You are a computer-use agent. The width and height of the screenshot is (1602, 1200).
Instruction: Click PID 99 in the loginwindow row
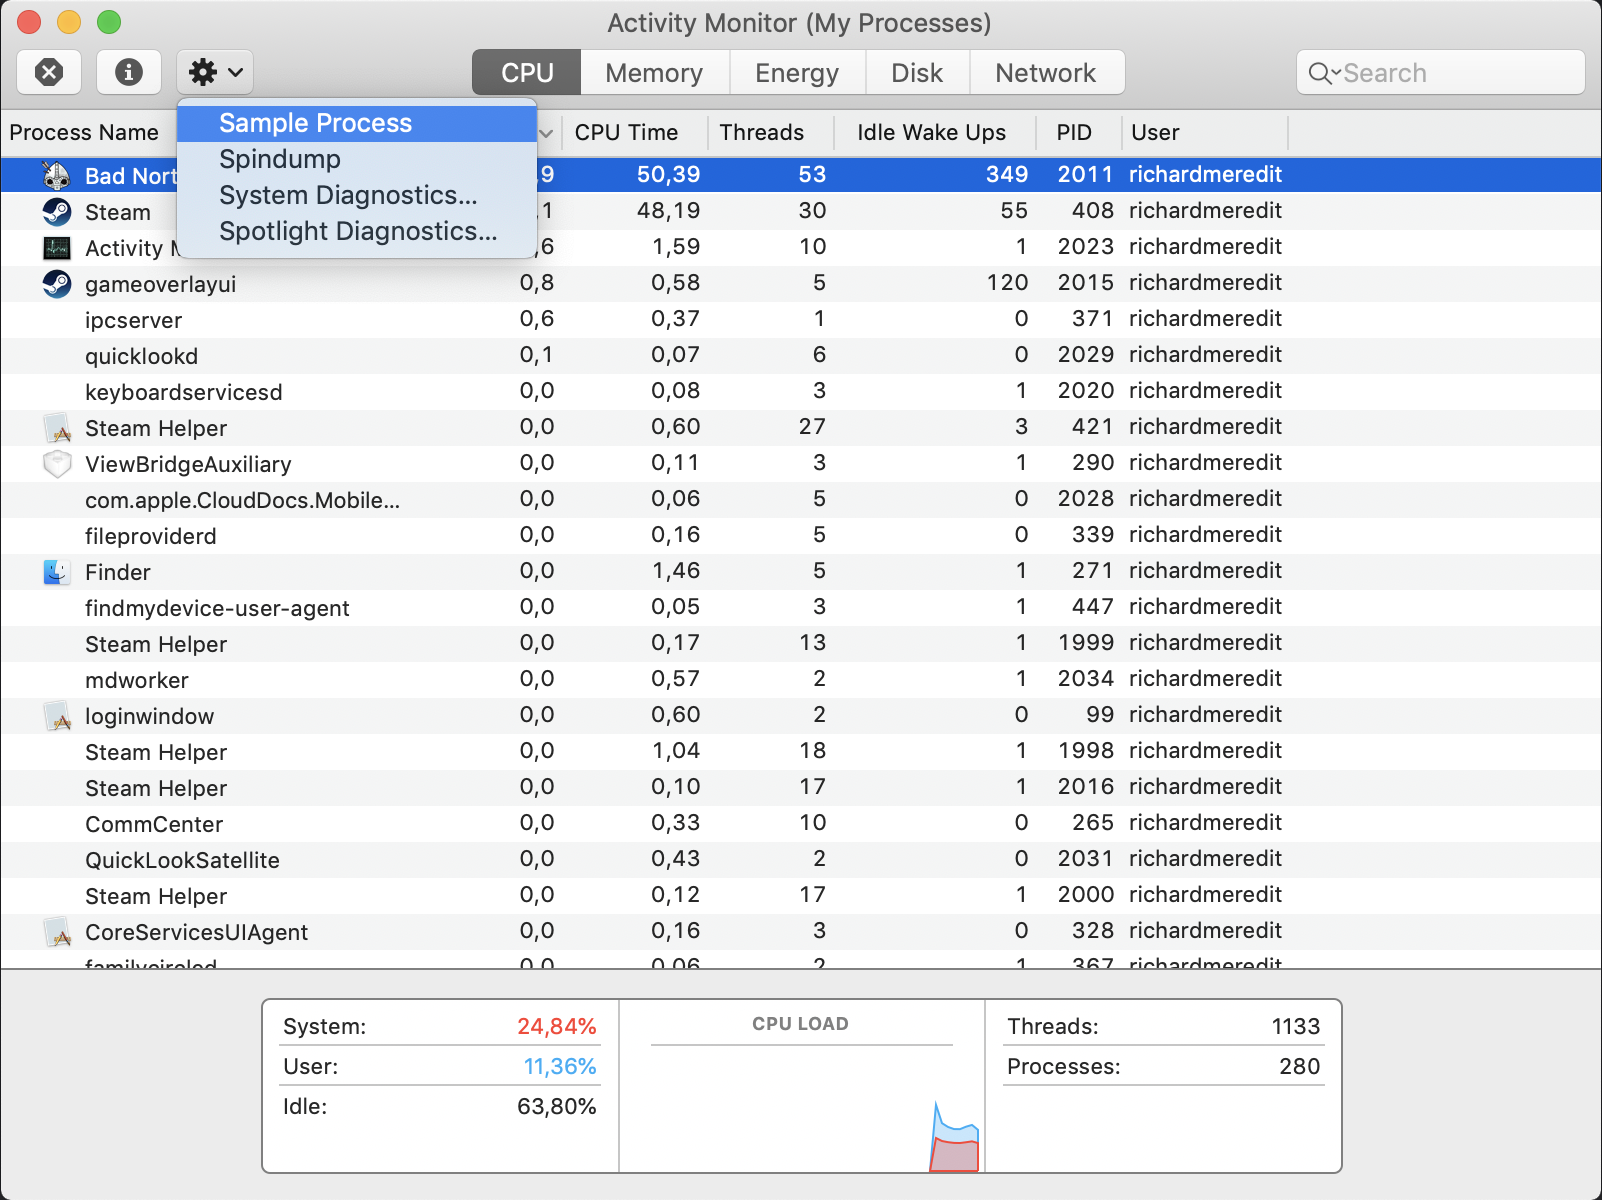[1100, 715]
